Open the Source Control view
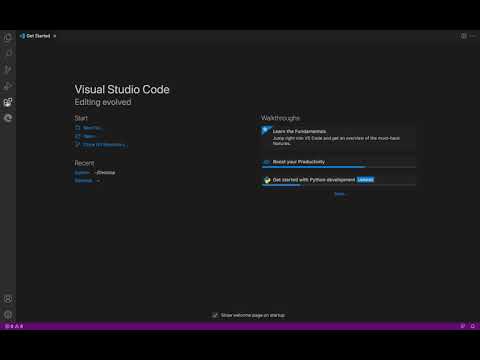Viewport: 480px width, 360px height. [x=8, y=69]
